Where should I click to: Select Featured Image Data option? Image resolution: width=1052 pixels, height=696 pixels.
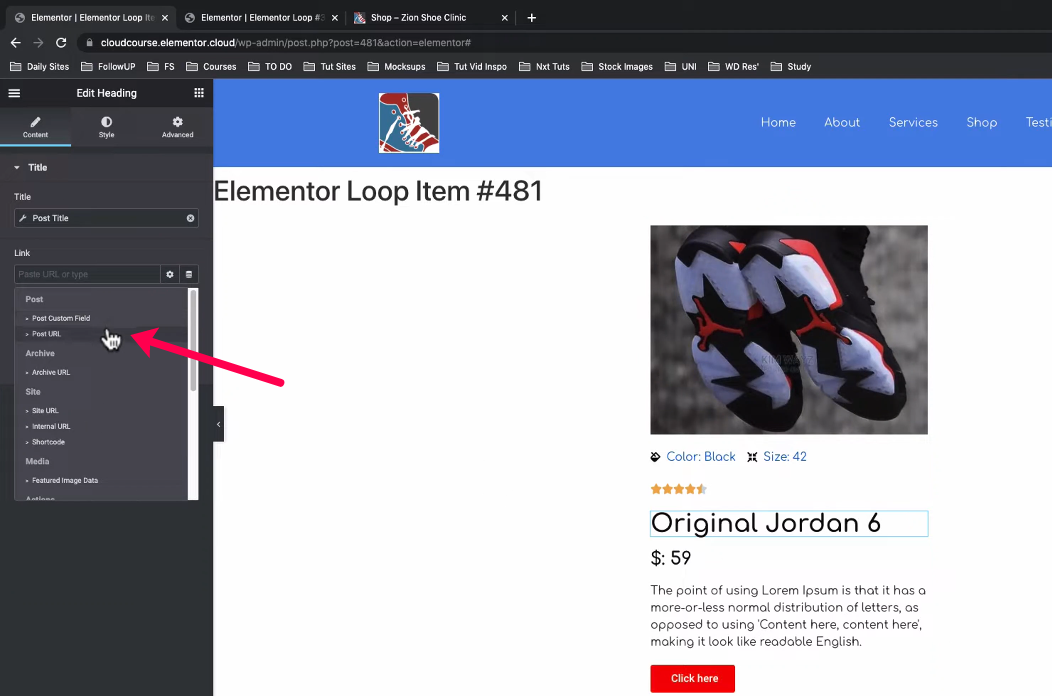(65, 481)
